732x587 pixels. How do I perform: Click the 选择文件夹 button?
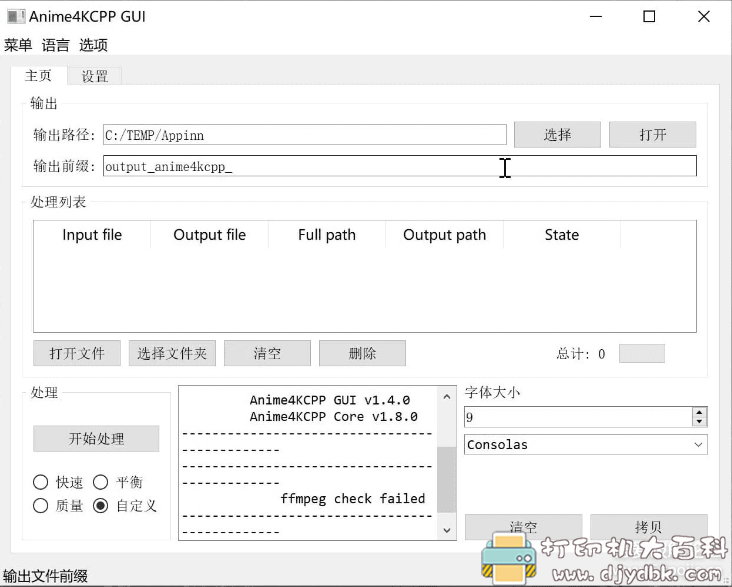tap(172, 353)
